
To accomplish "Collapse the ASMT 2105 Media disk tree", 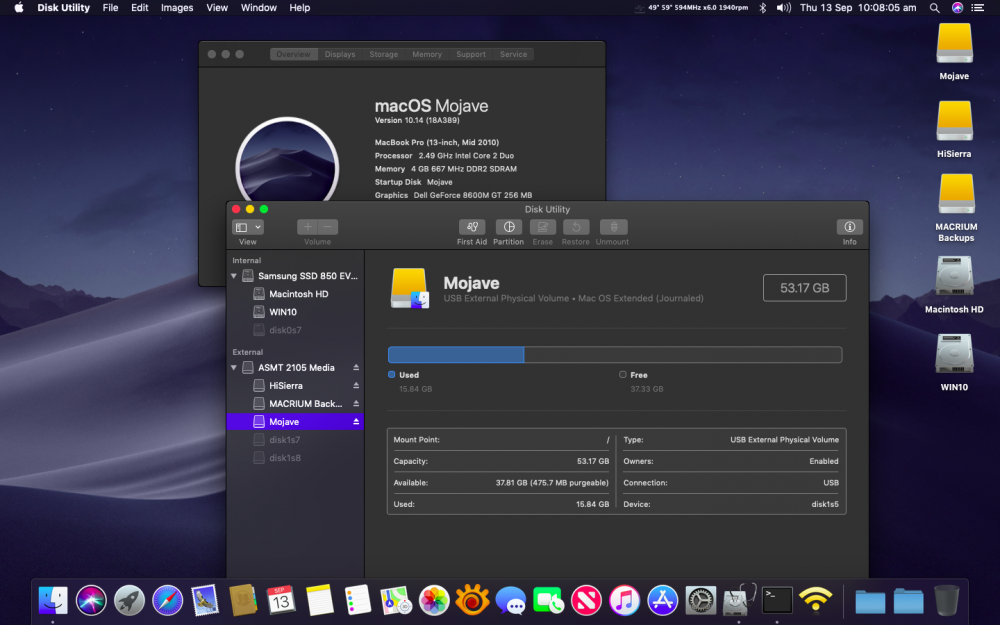I will (x=234, y=368).
